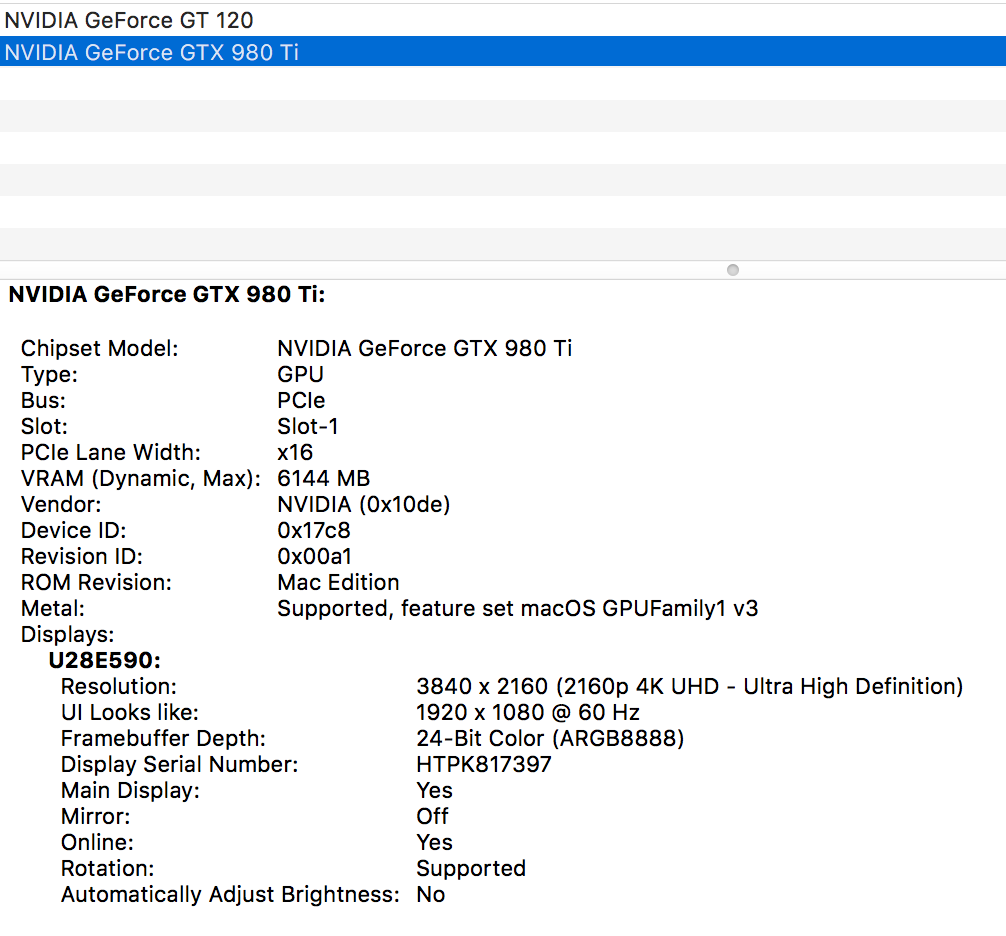Click the UI Looks like value 1920 x 1080

coord(528,712)
